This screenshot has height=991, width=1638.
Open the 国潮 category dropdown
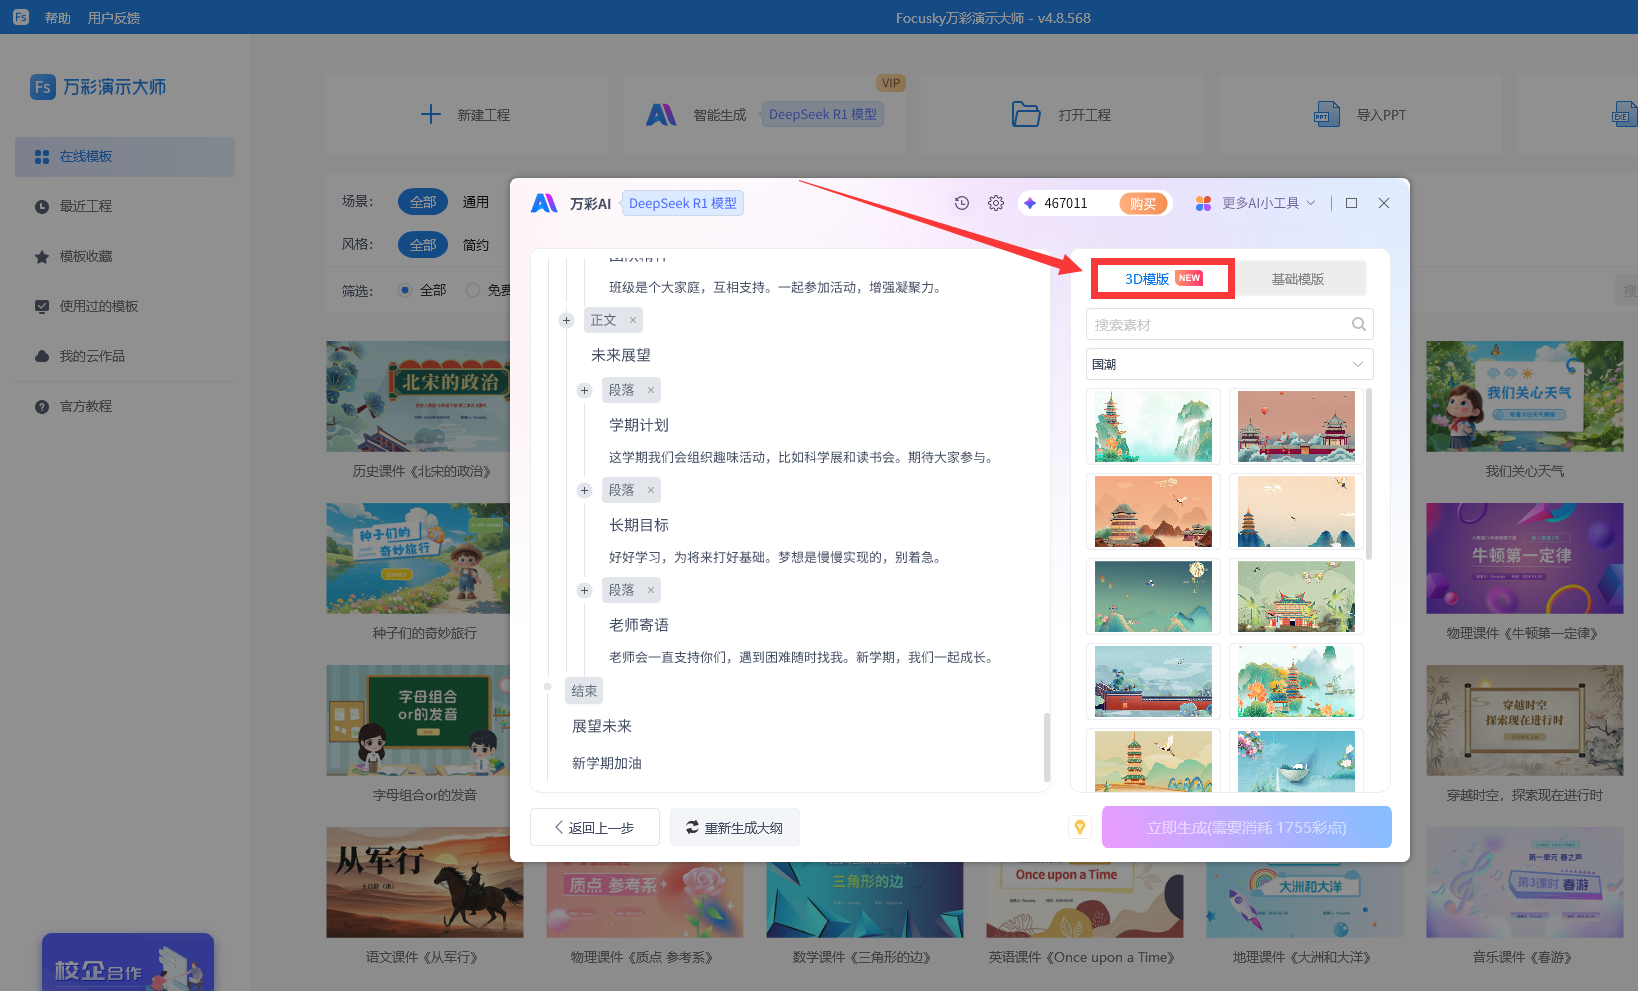click(x=1230, y=364)
